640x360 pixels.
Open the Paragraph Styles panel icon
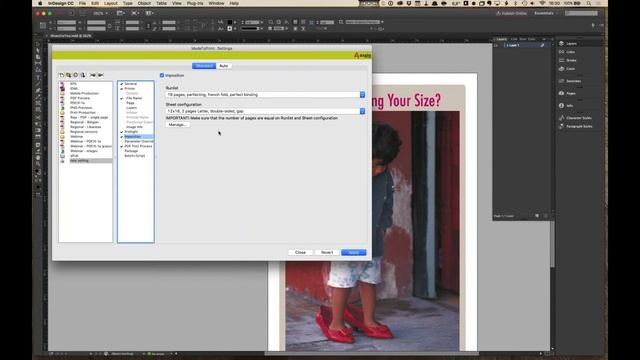click(x=562, y=126)
